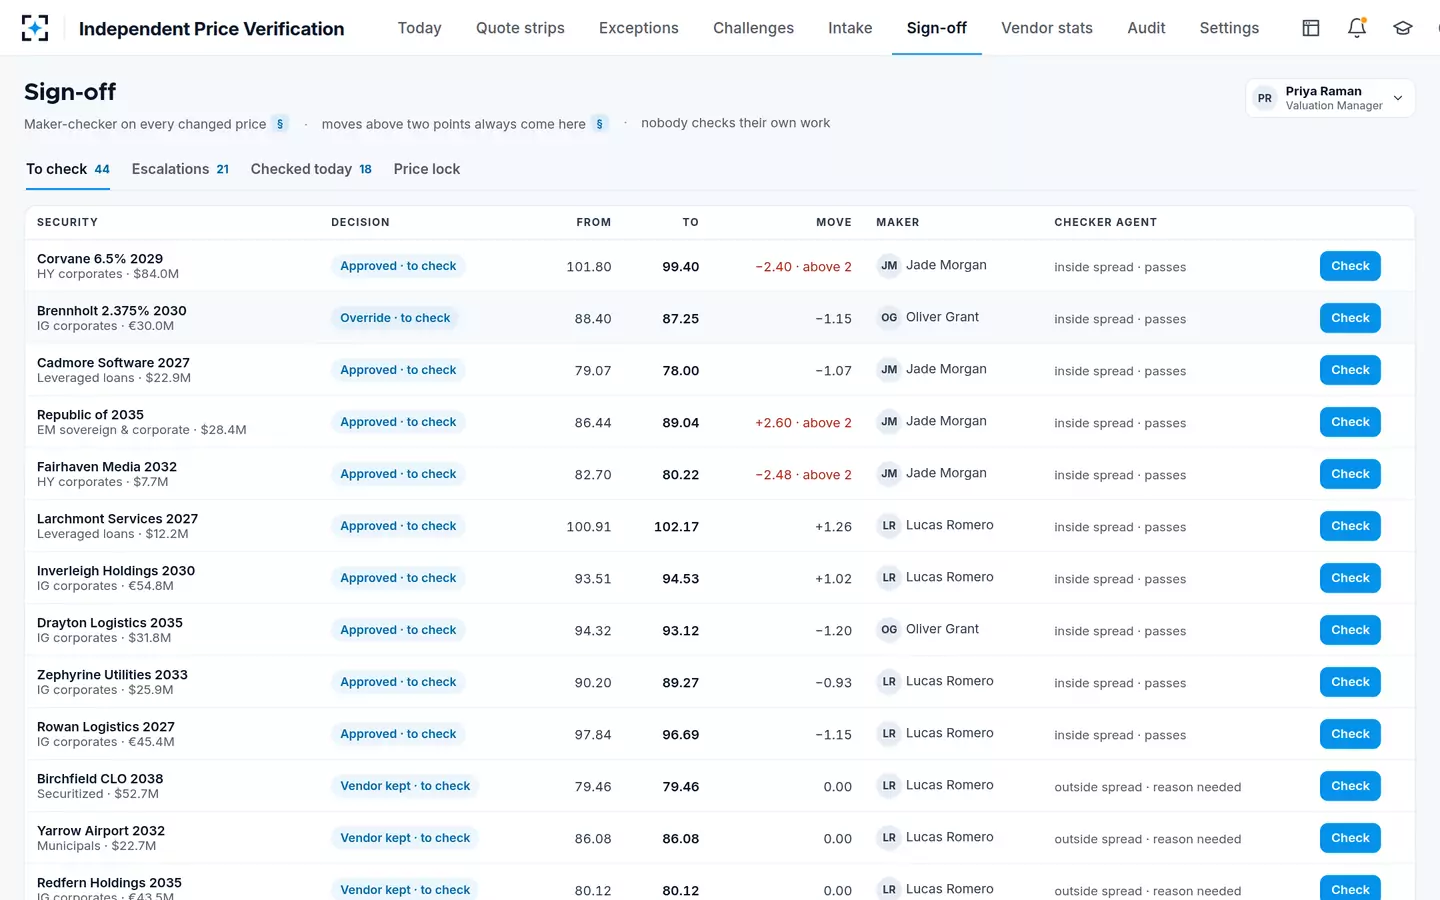Viewport: 1440px width, 900px height.
Task: Open the Today page
Action: point(419,28)
